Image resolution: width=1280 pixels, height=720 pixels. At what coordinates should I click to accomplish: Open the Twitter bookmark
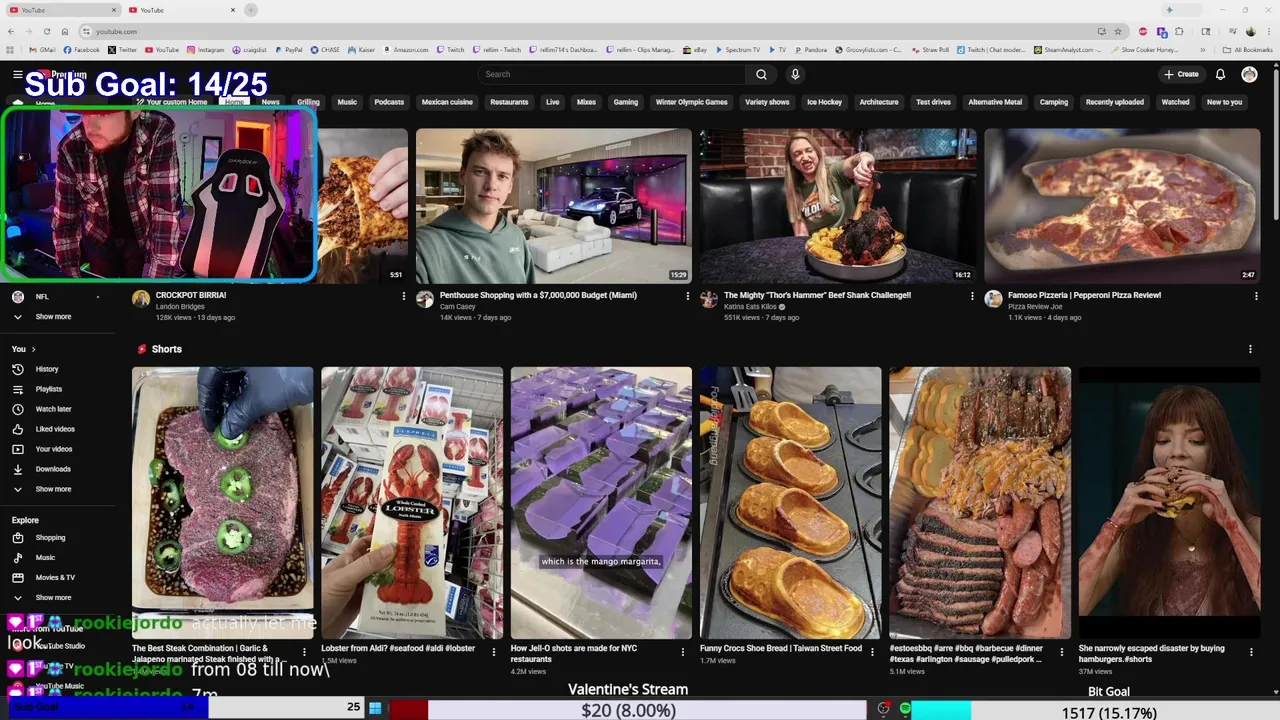[123, 49]
